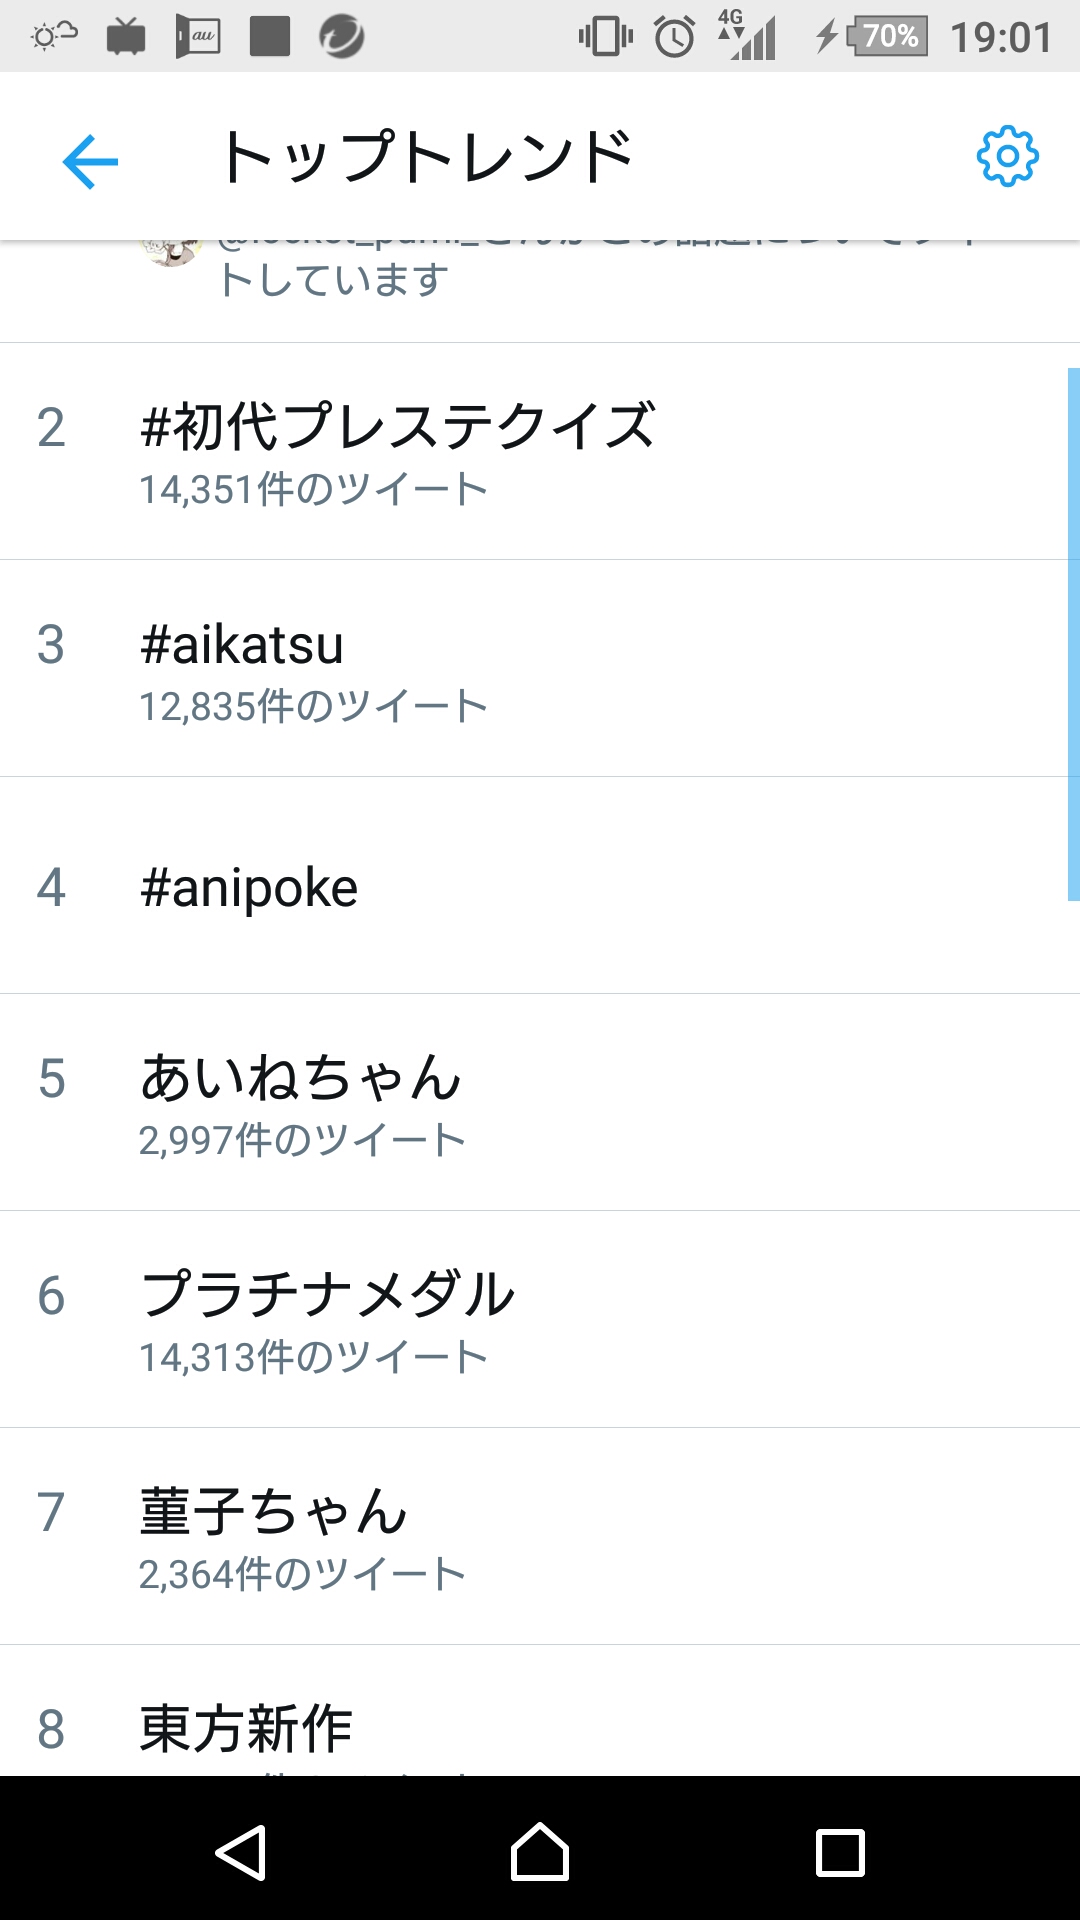Screen dimensions: 1080x1920
Task: Select the プラチナメダル trend
Action: click(327, 1295)
